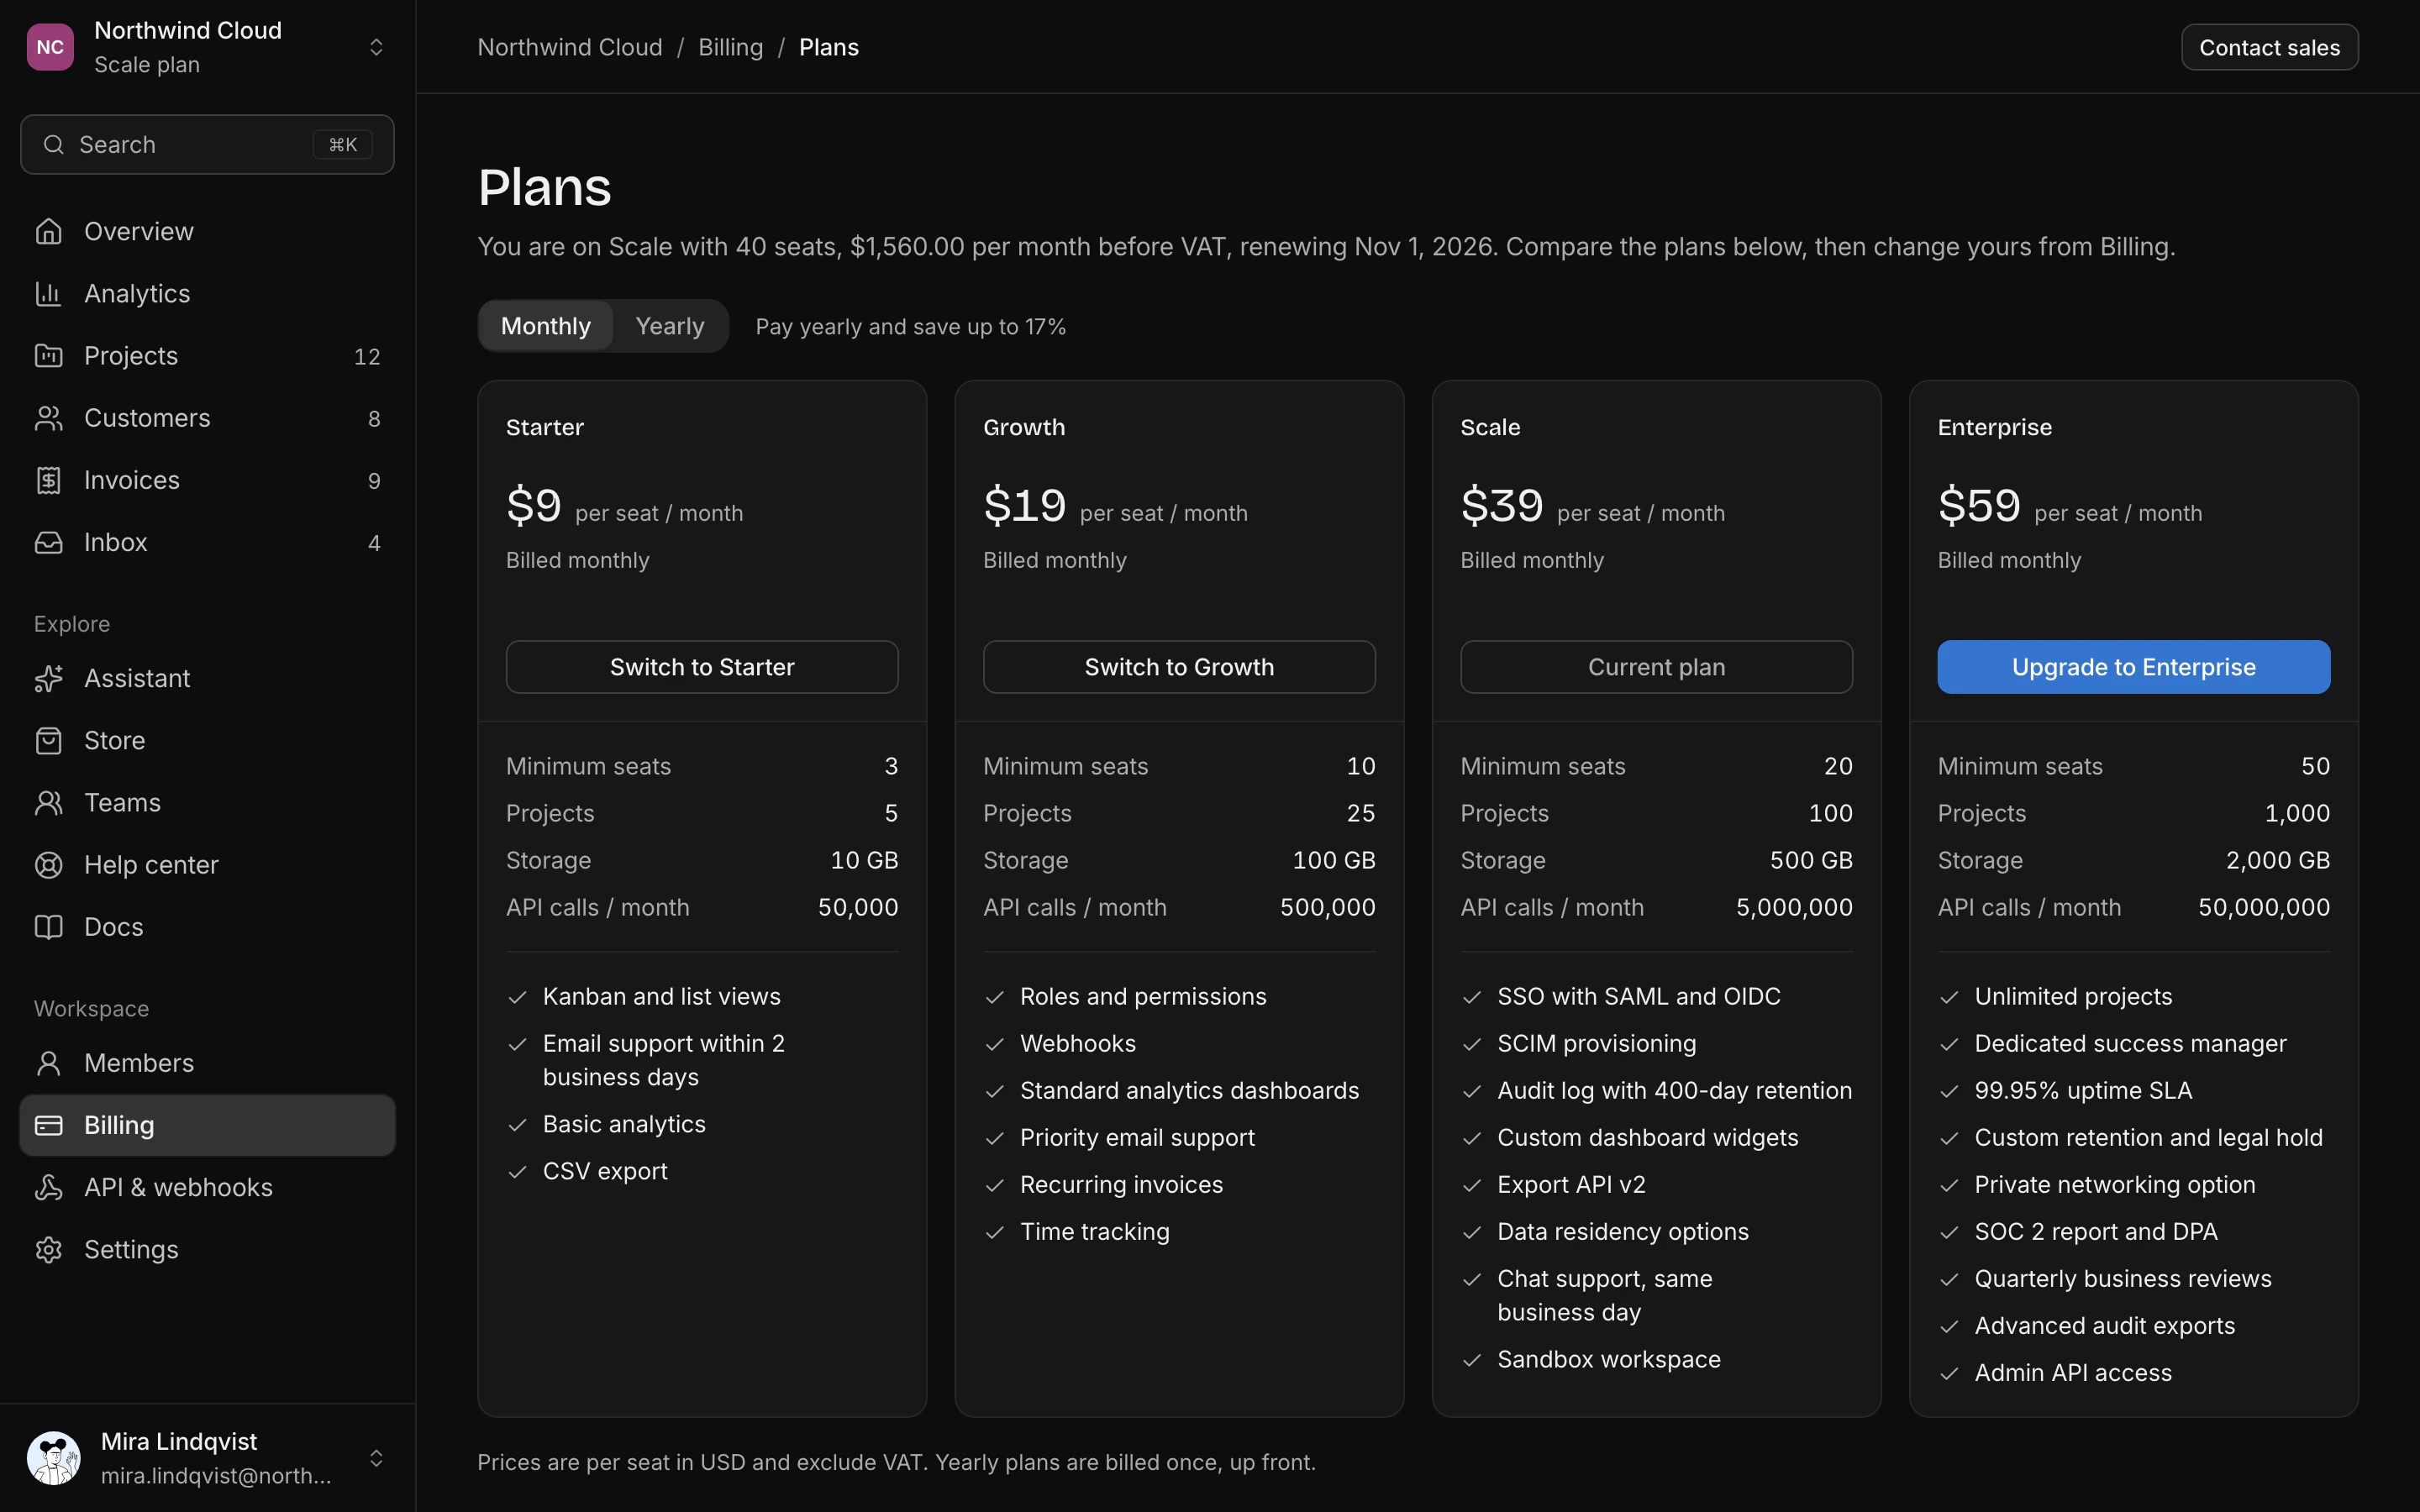This screenshot has width=2420, height=1512.
Task: Click the NC workspace logo badge
Action: 50,47
